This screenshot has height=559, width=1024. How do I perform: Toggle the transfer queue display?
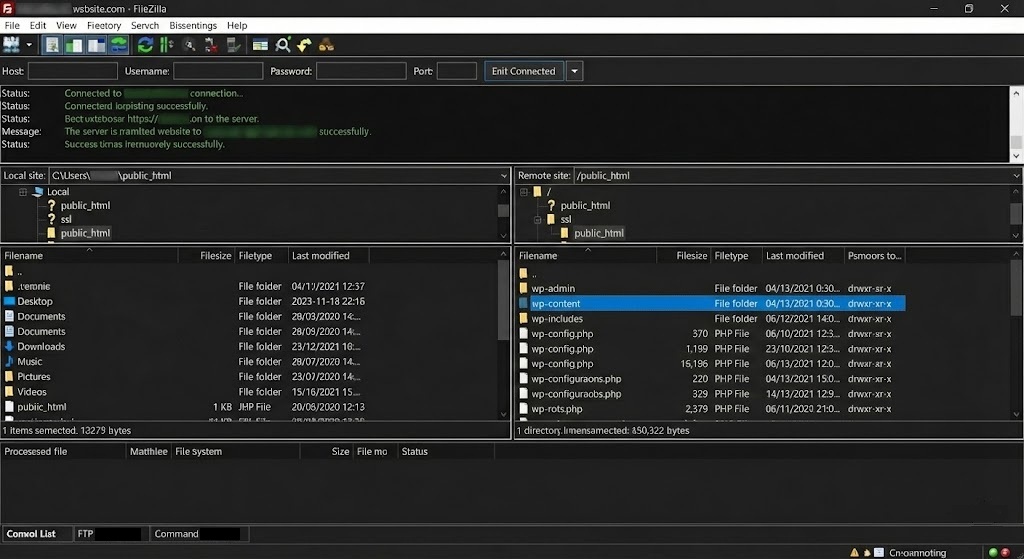pos(119,44)
